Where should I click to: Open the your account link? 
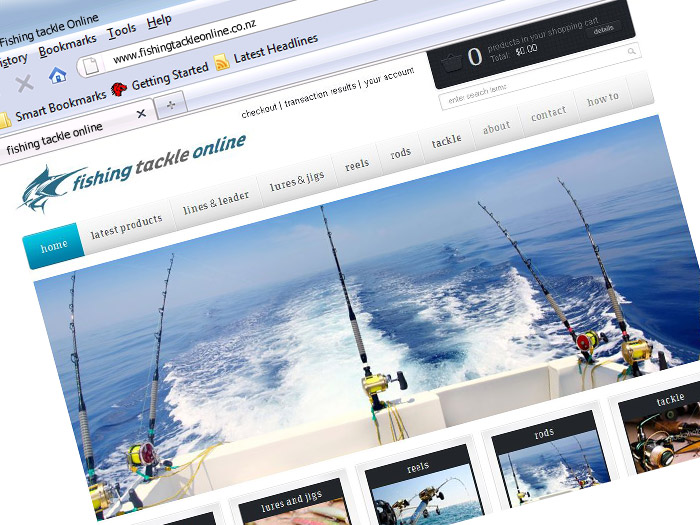[387, 82]
